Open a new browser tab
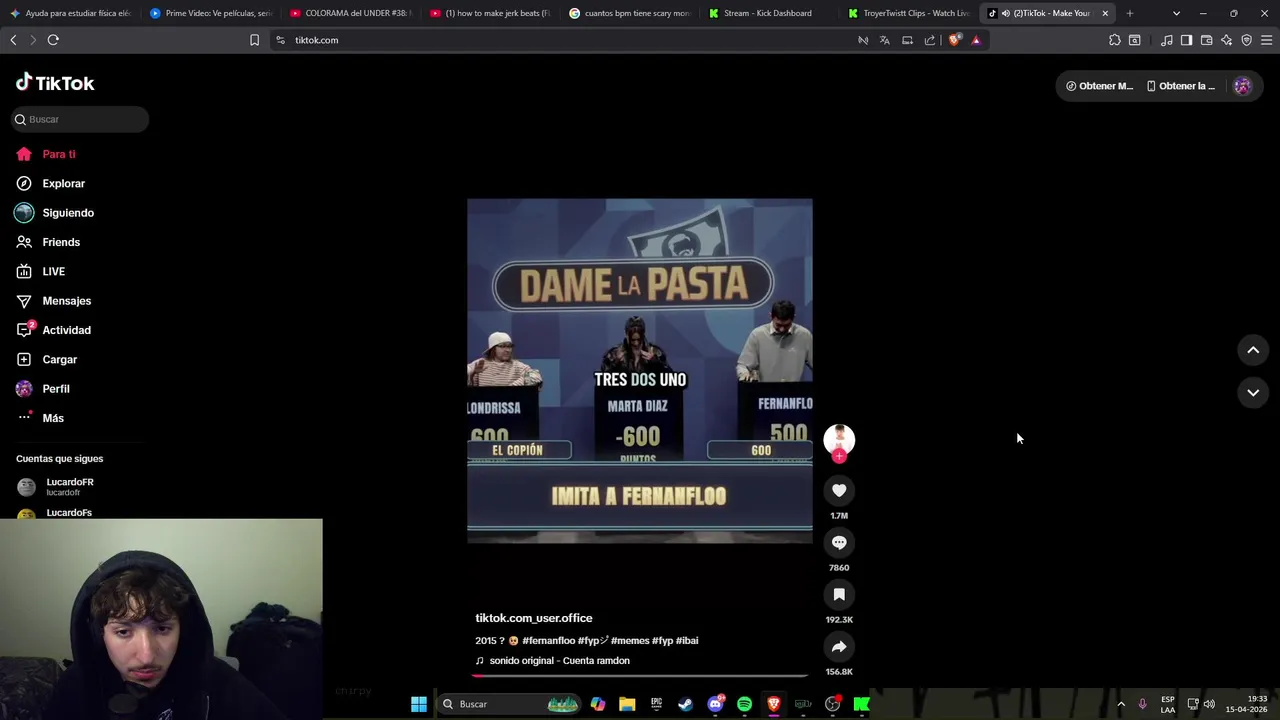This screenshot has width=1280, height=720. coord(1129,13)
